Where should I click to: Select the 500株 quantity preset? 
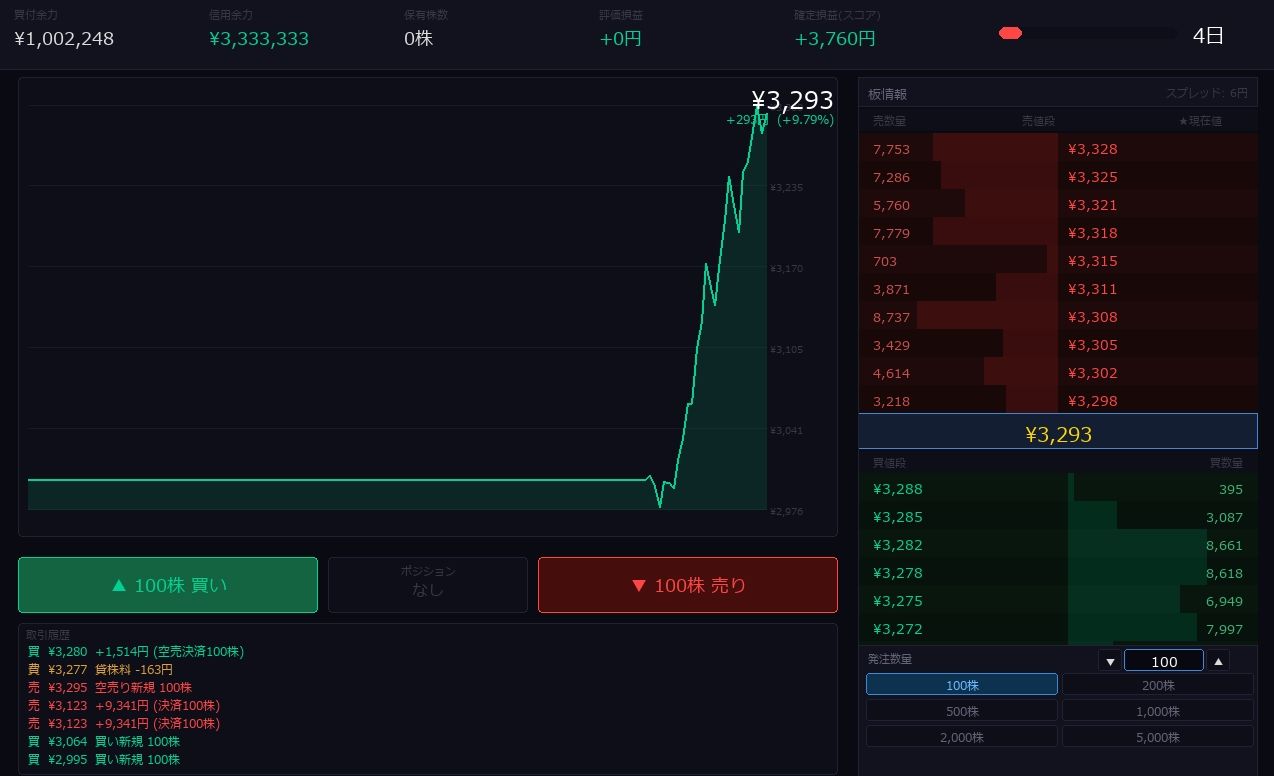pos(962,711)
